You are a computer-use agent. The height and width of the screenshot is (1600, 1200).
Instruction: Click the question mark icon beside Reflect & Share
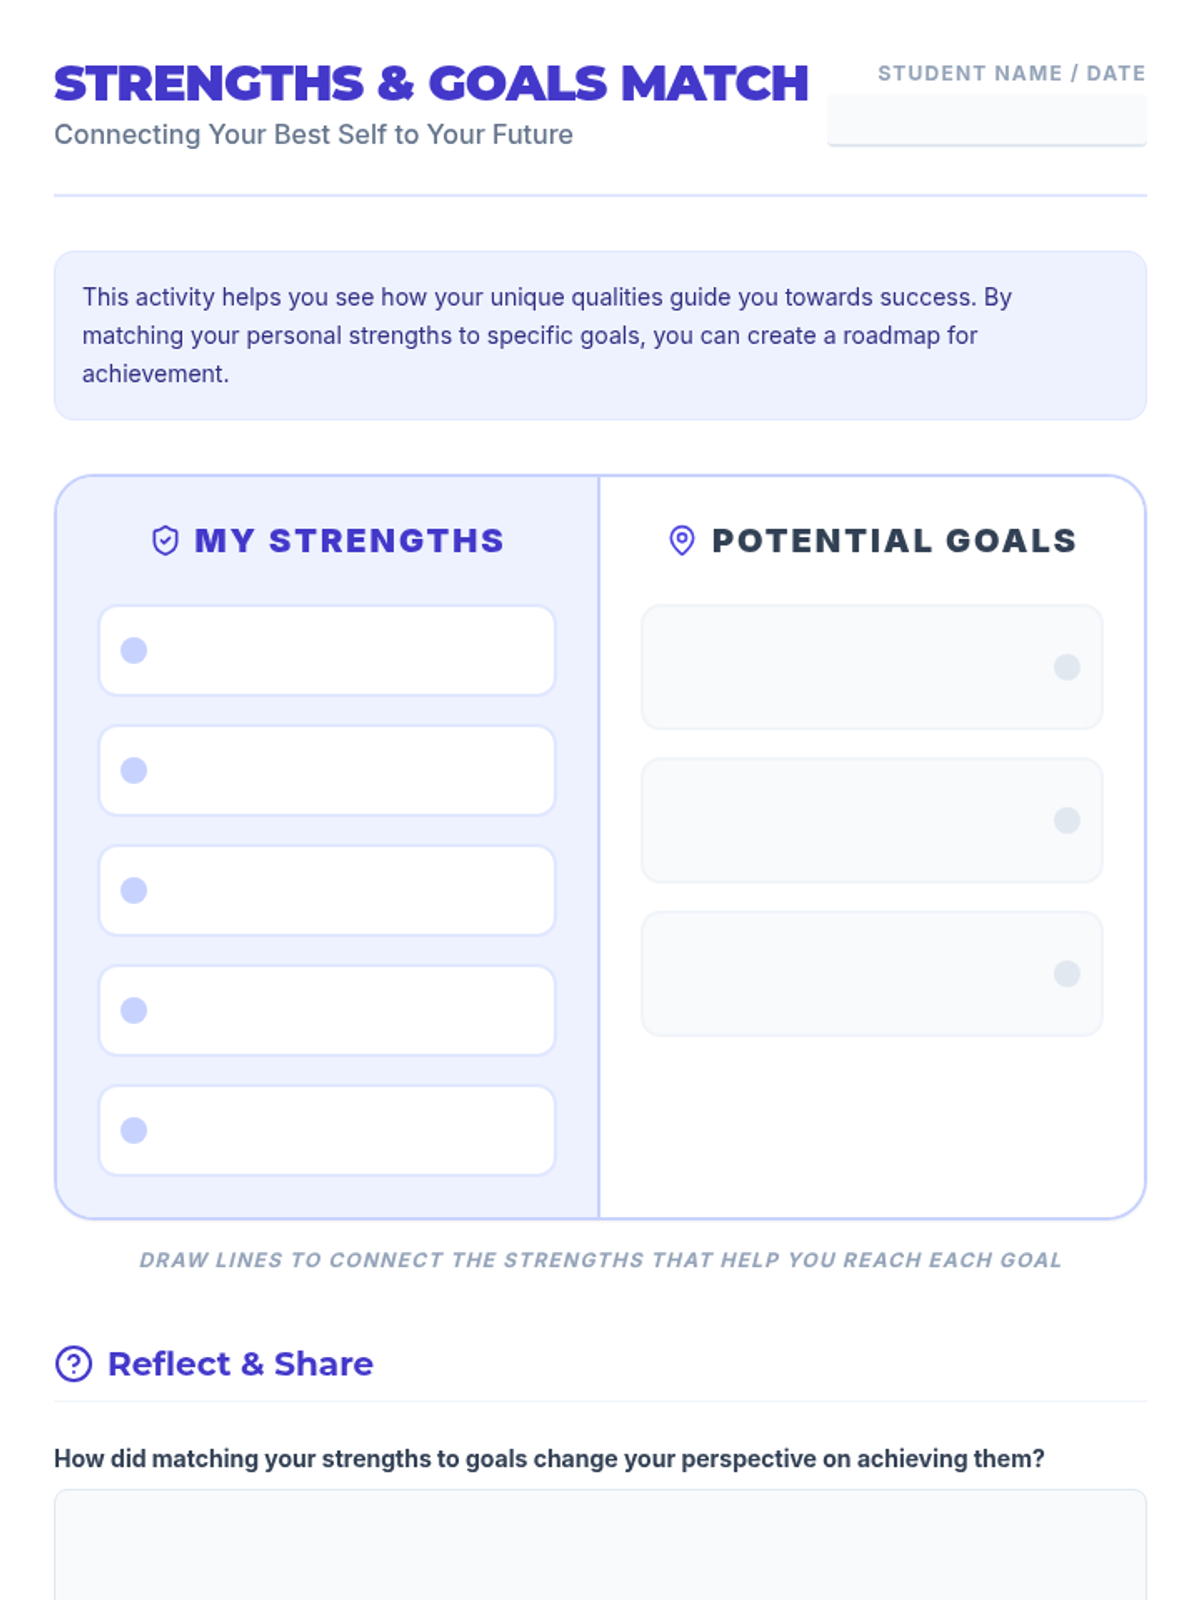click(x=74, y=1364)
